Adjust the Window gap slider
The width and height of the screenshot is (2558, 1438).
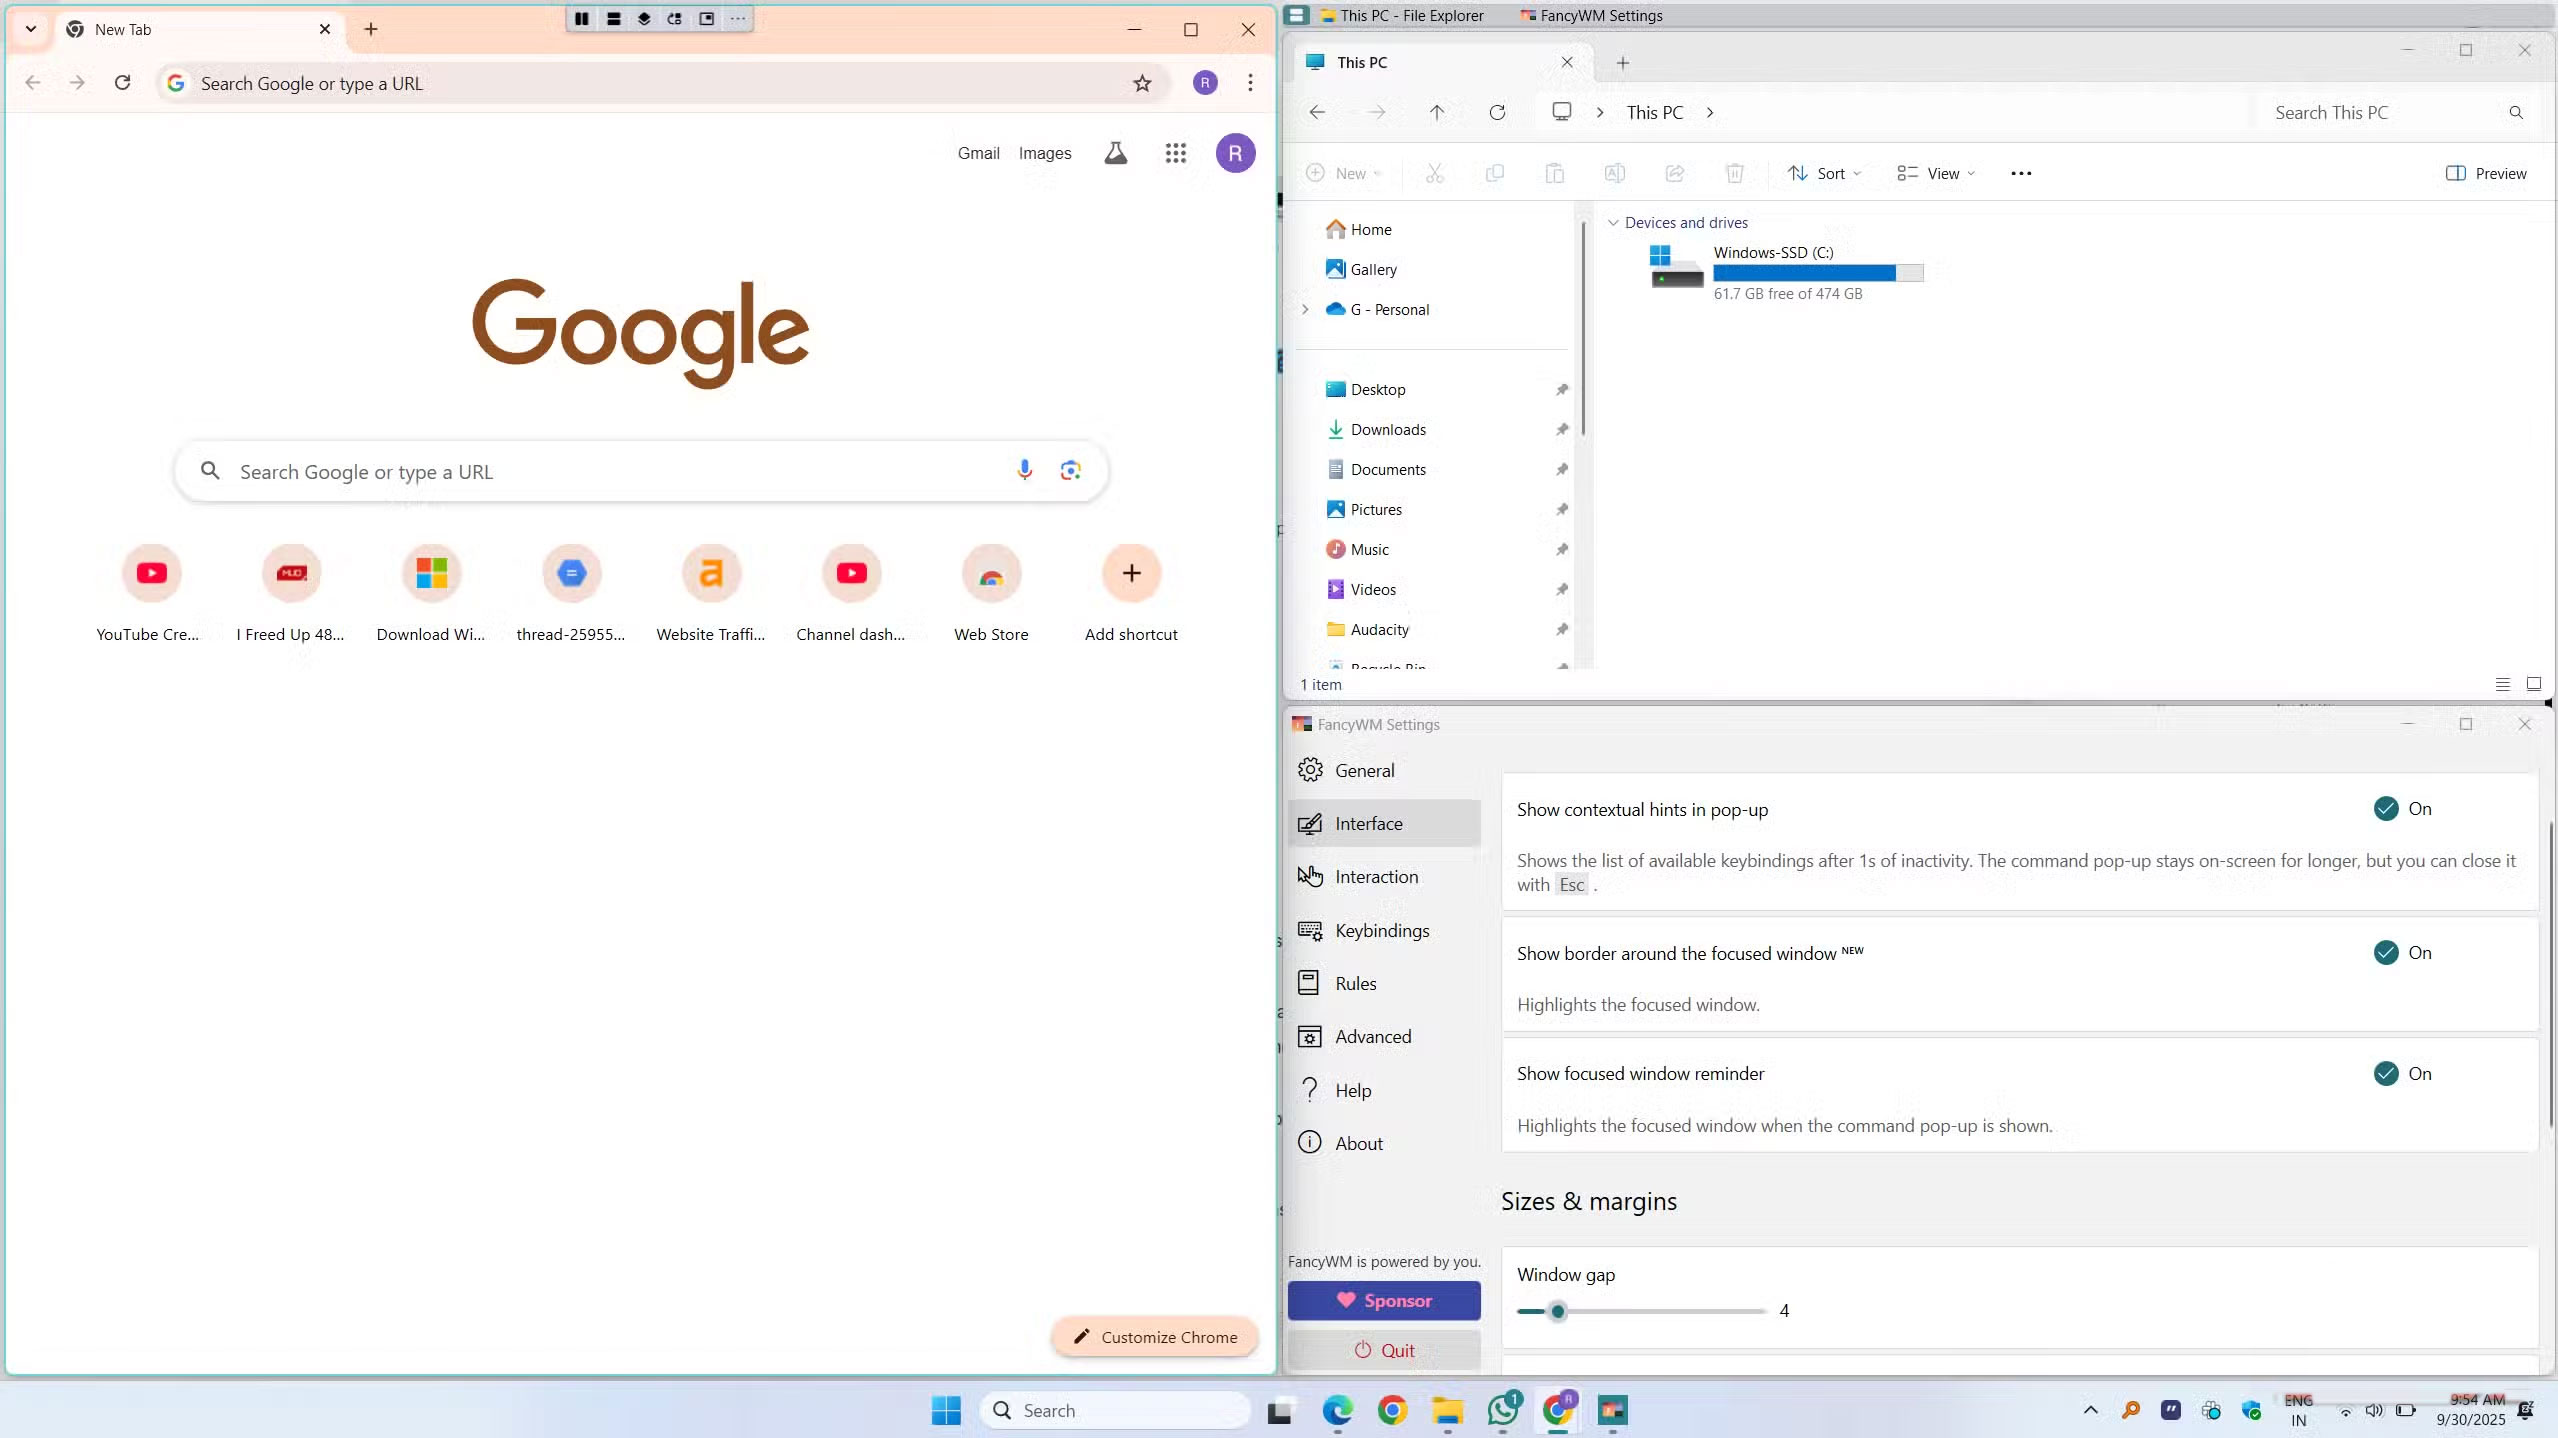coord(1558,1311)
